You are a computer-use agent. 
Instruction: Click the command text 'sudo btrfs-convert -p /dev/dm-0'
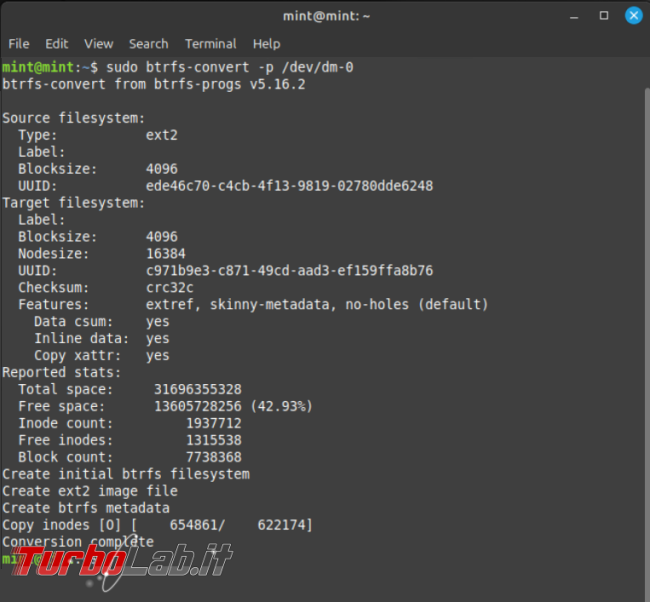[230, 67]
